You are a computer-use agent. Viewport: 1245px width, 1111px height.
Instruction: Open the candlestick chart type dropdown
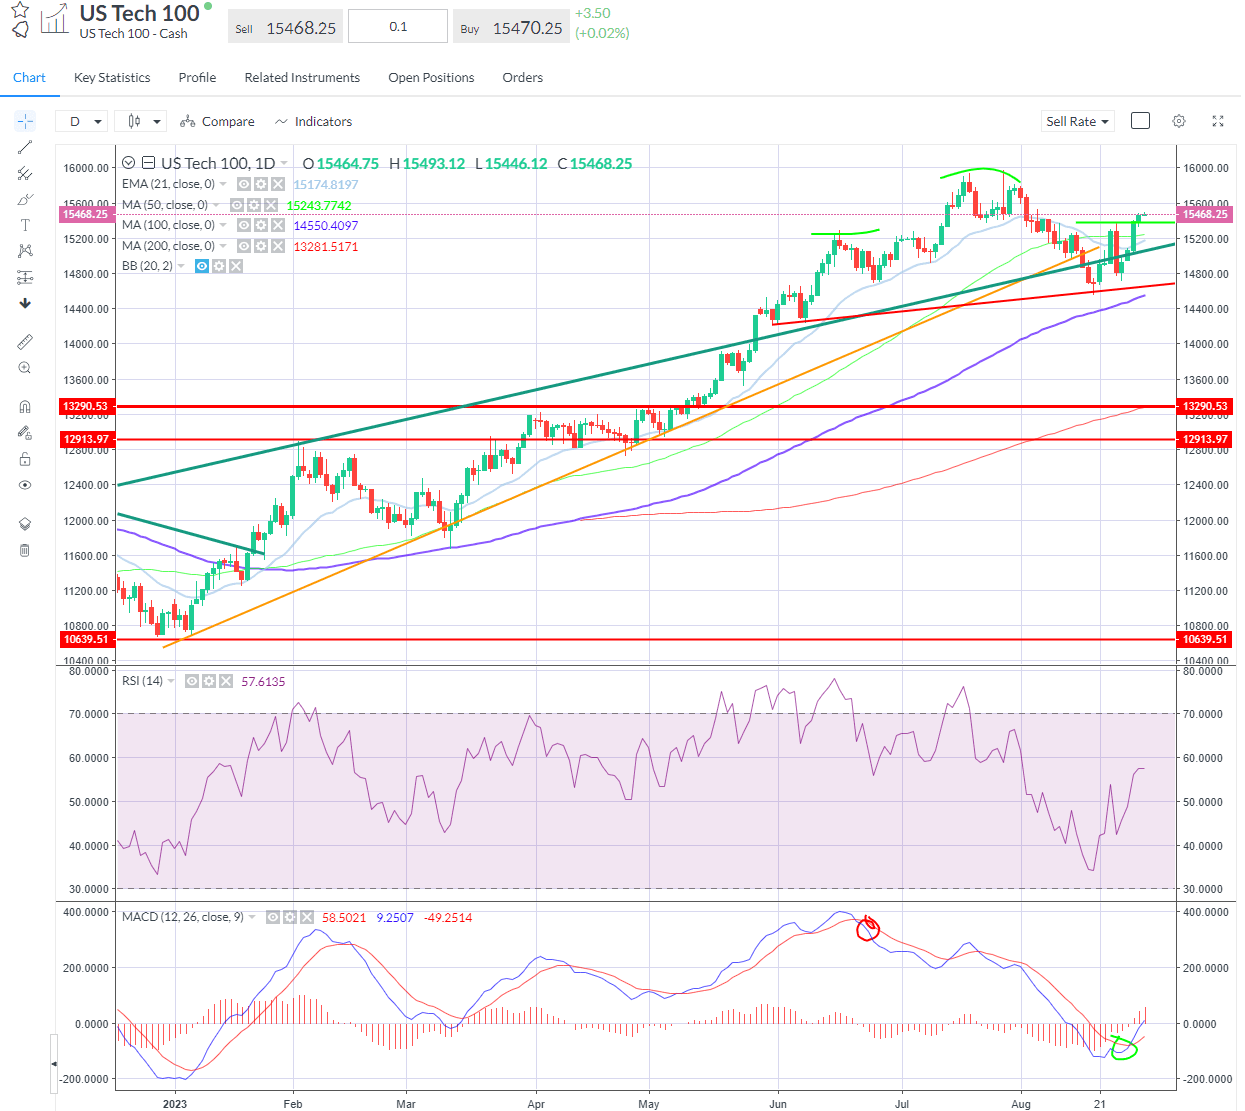click(x=141, y=121)
